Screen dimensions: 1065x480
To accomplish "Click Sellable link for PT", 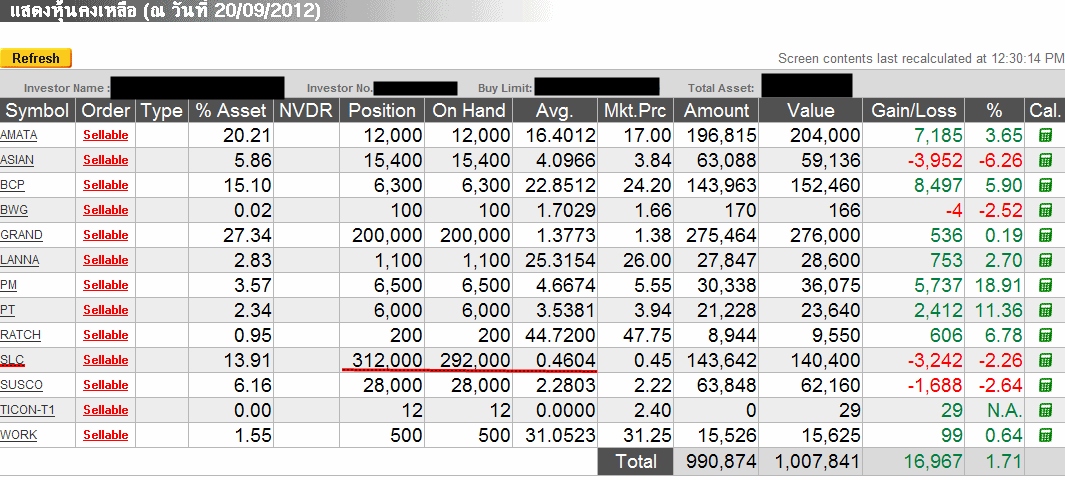I will (x=105, y=310).
